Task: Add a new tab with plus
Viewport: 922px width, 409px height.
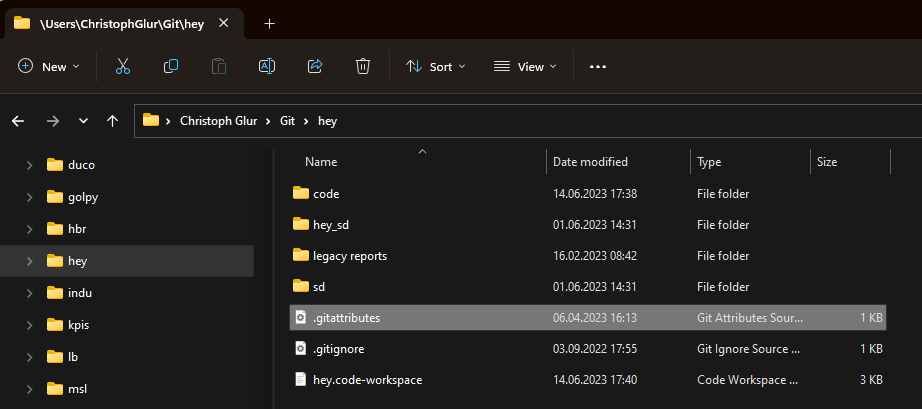Action: click(269, 24)
